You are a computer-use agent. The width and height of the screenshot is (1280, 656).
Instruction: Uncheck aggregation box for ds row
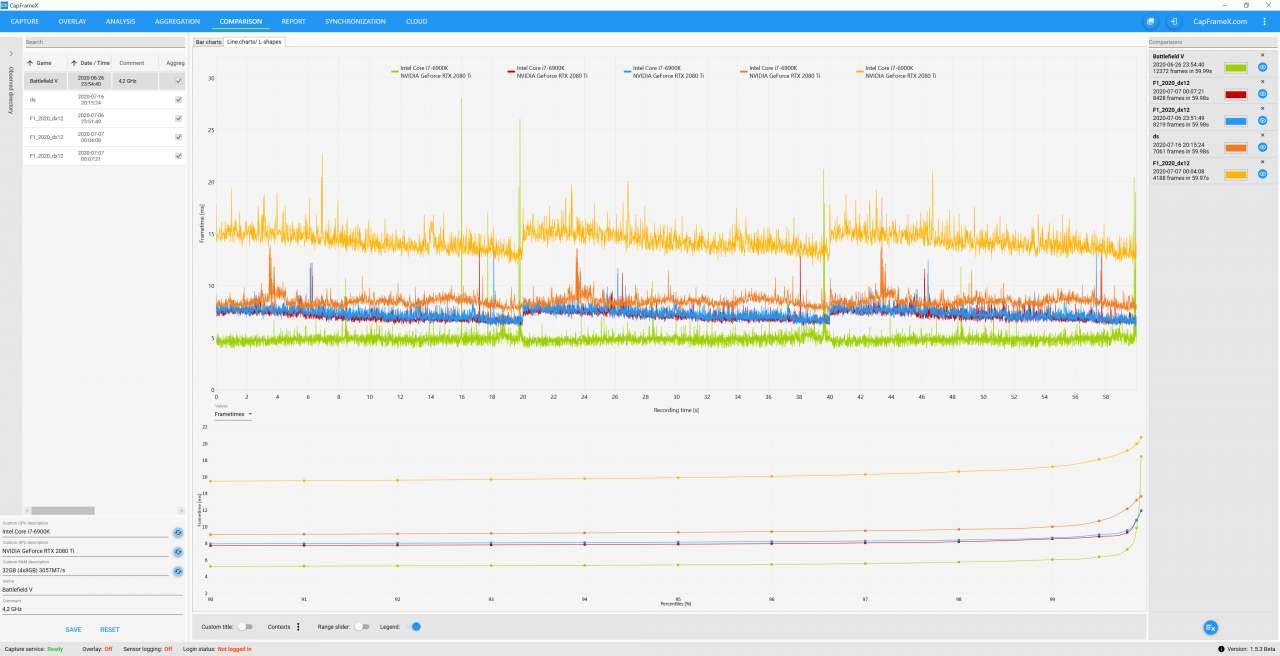click(178, 100)
